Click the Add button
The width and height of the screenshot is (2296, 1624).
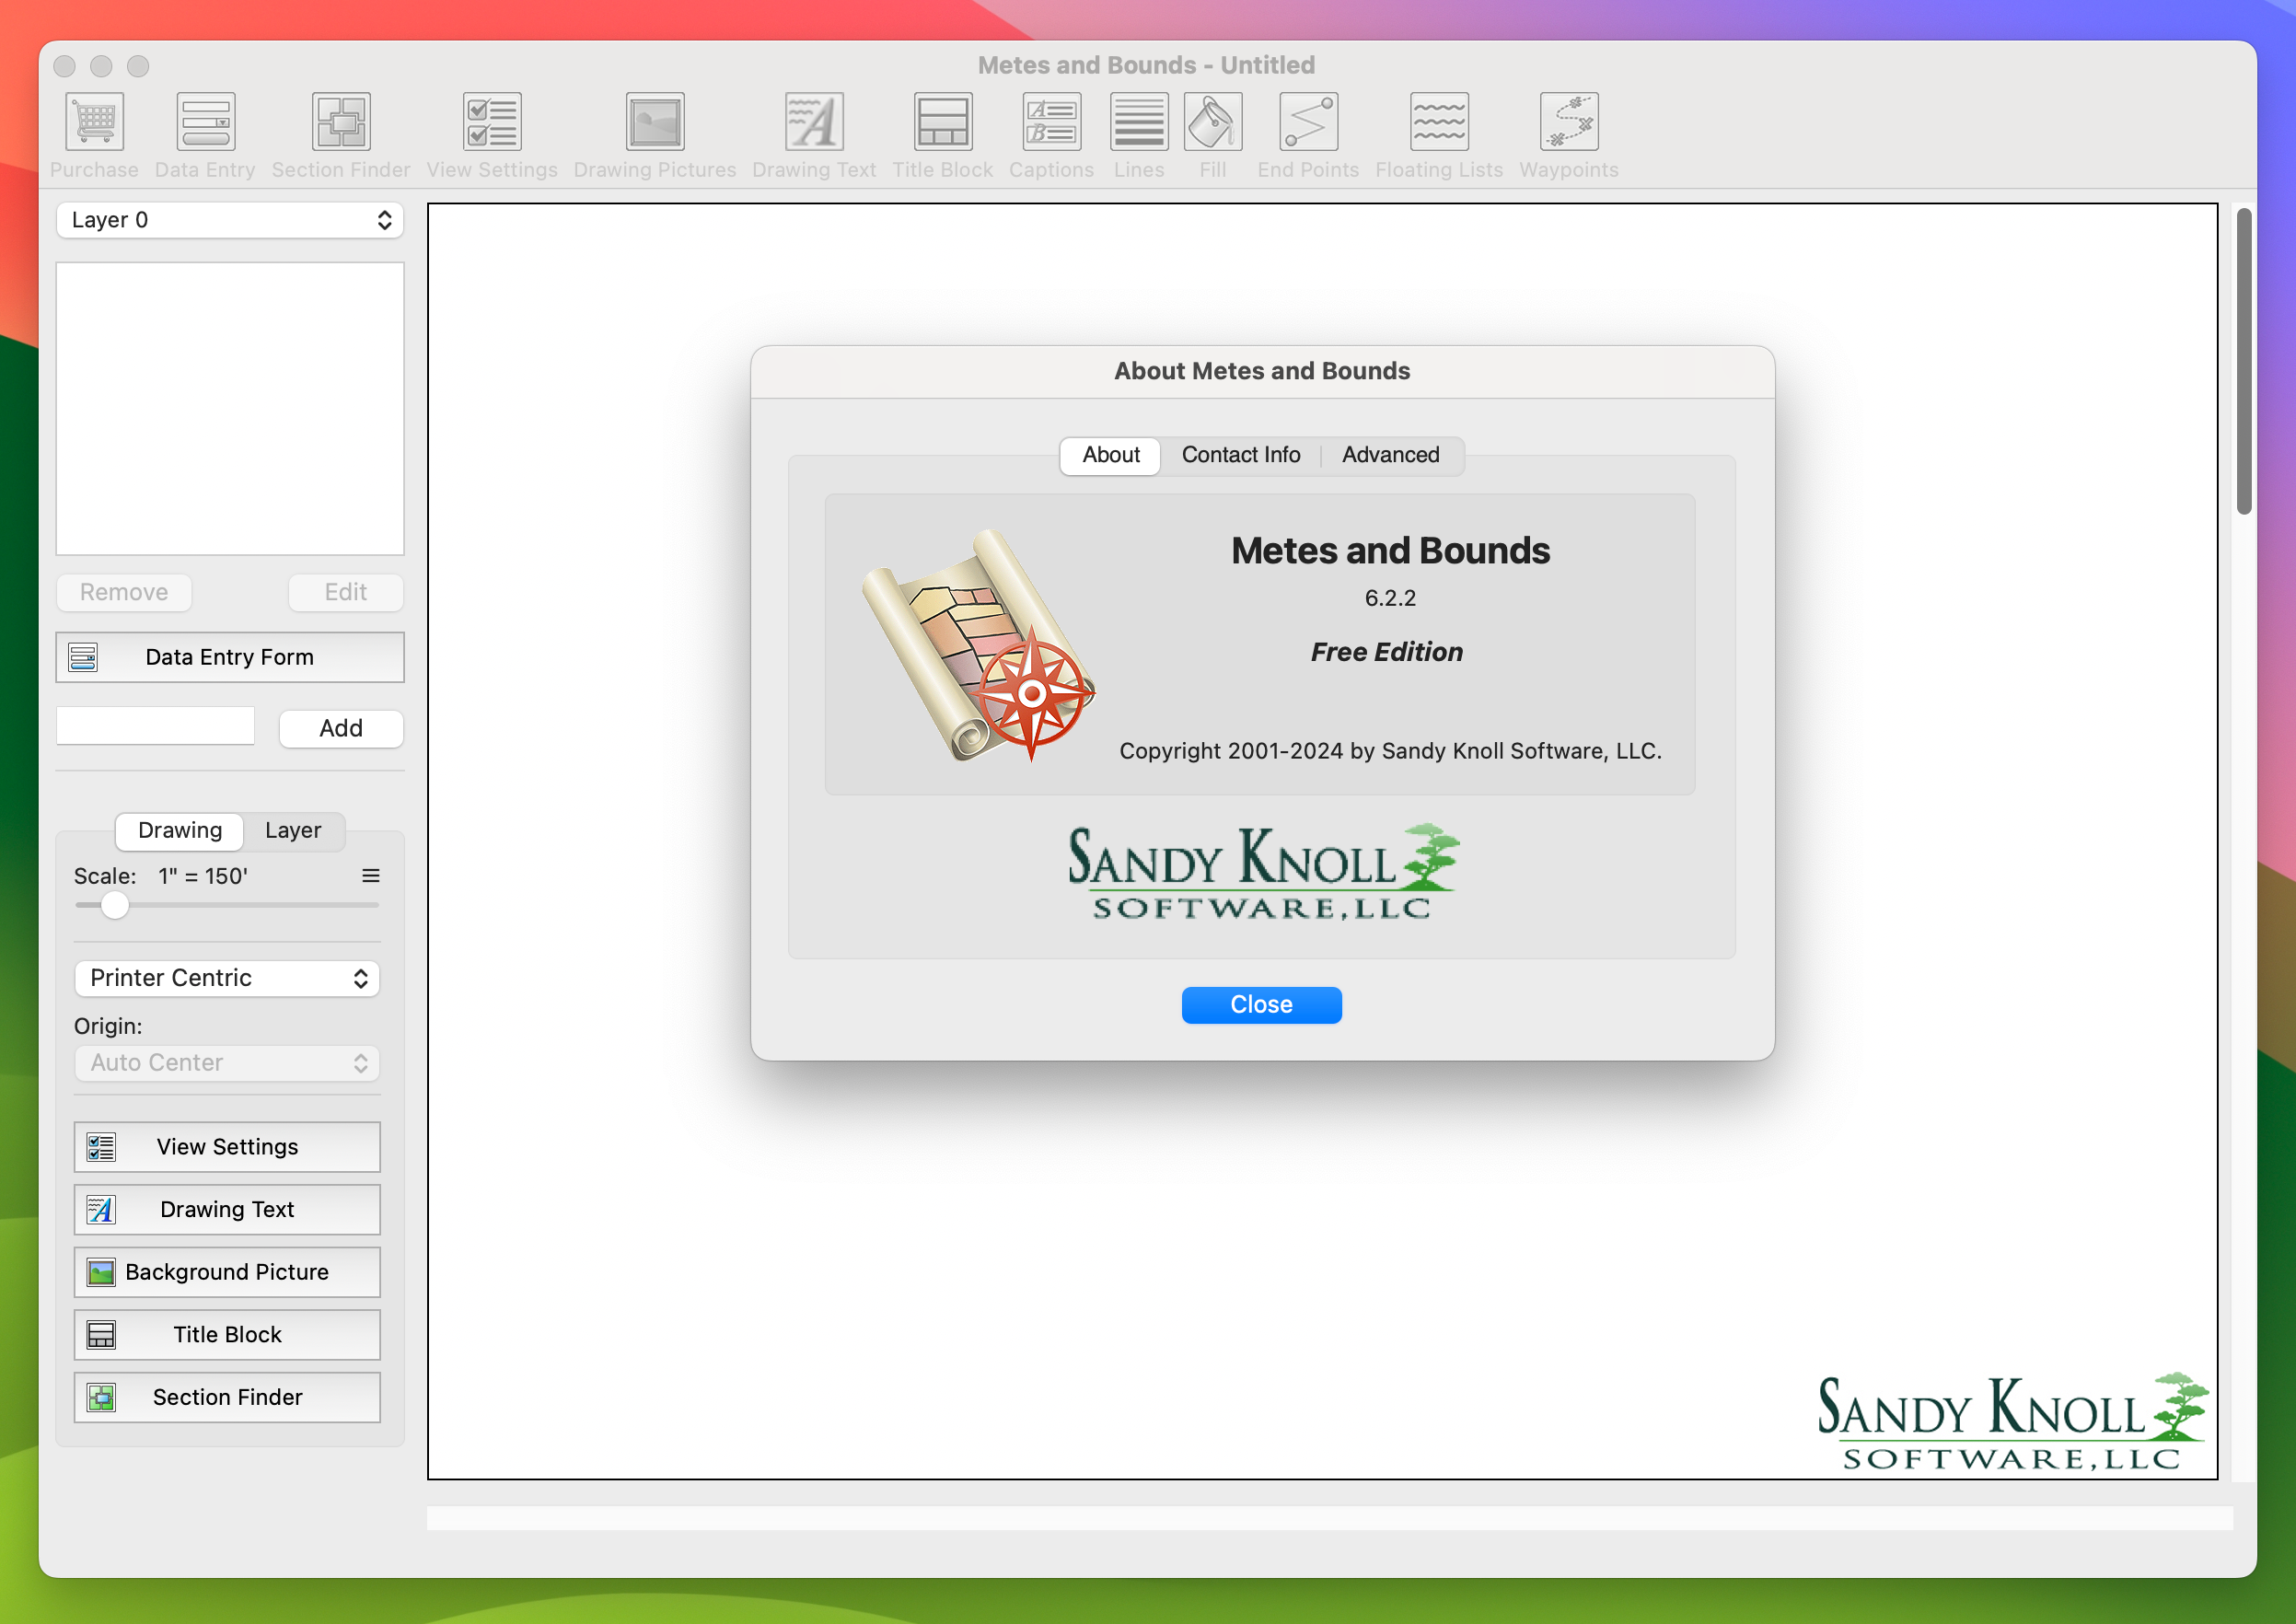(x=341, y=728)
